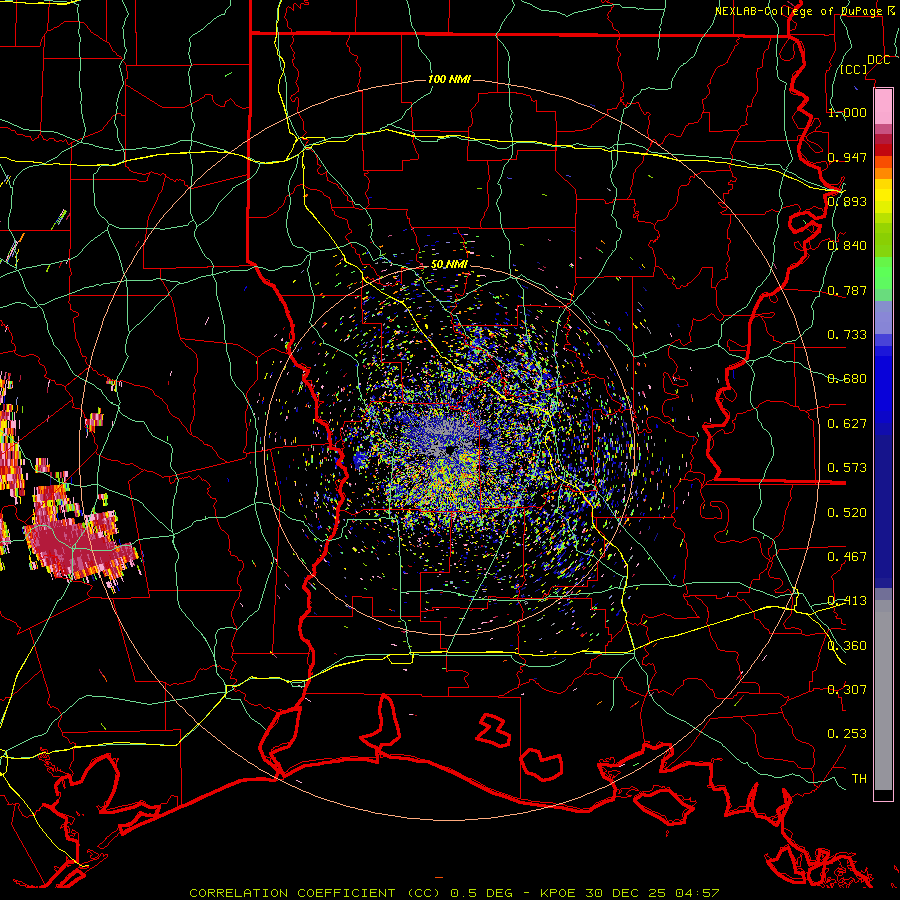Click the 50 NMI range ring label
Image resolution: width=900 pixels, height=900 pixels.
(449, 265)
